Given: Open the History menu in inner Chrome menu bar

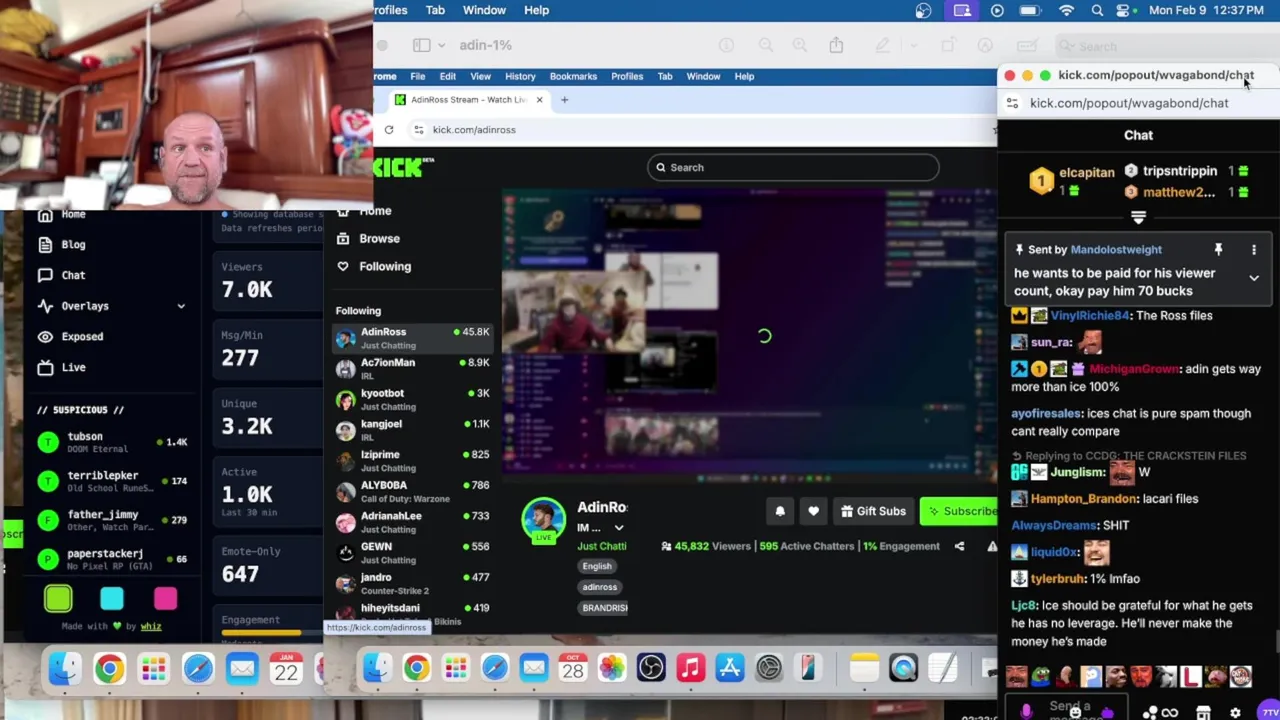Looking at the screenshot, I should click(520, 76).
